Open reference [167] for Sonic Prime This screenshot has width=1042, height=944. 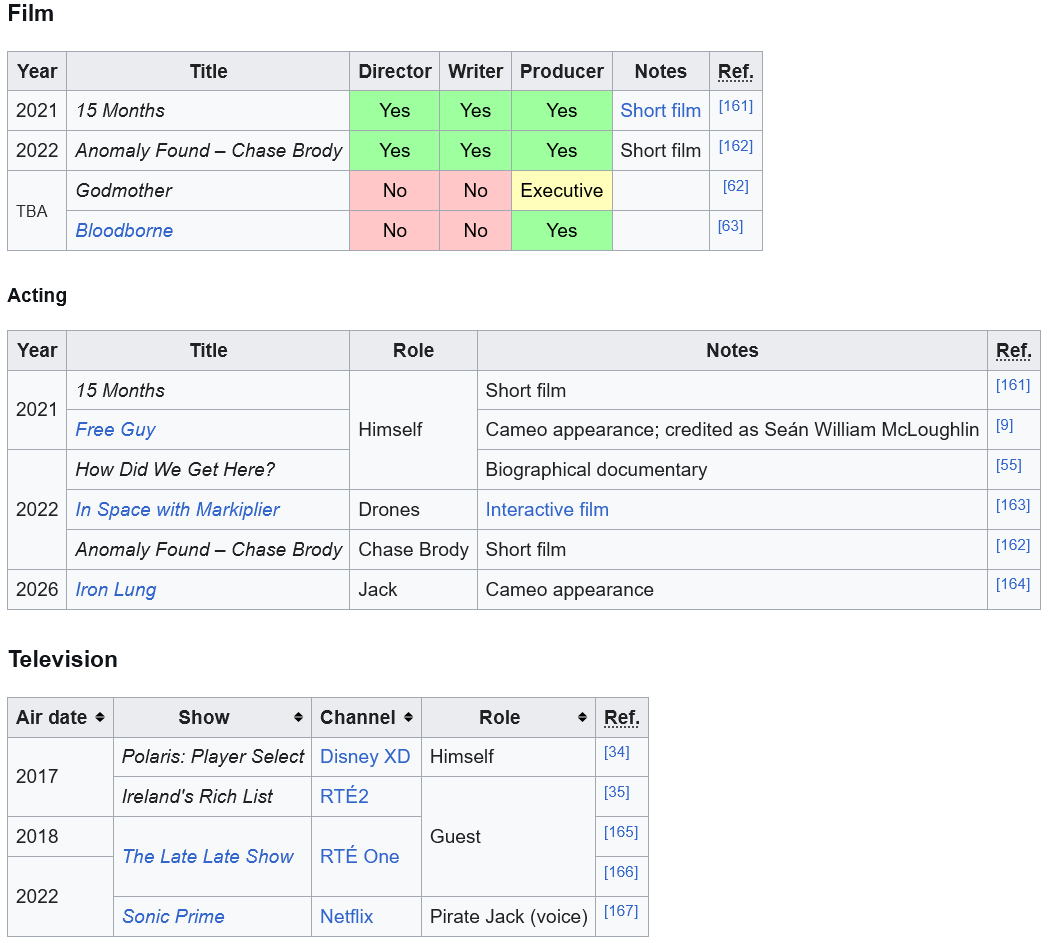tap(621, 911)
